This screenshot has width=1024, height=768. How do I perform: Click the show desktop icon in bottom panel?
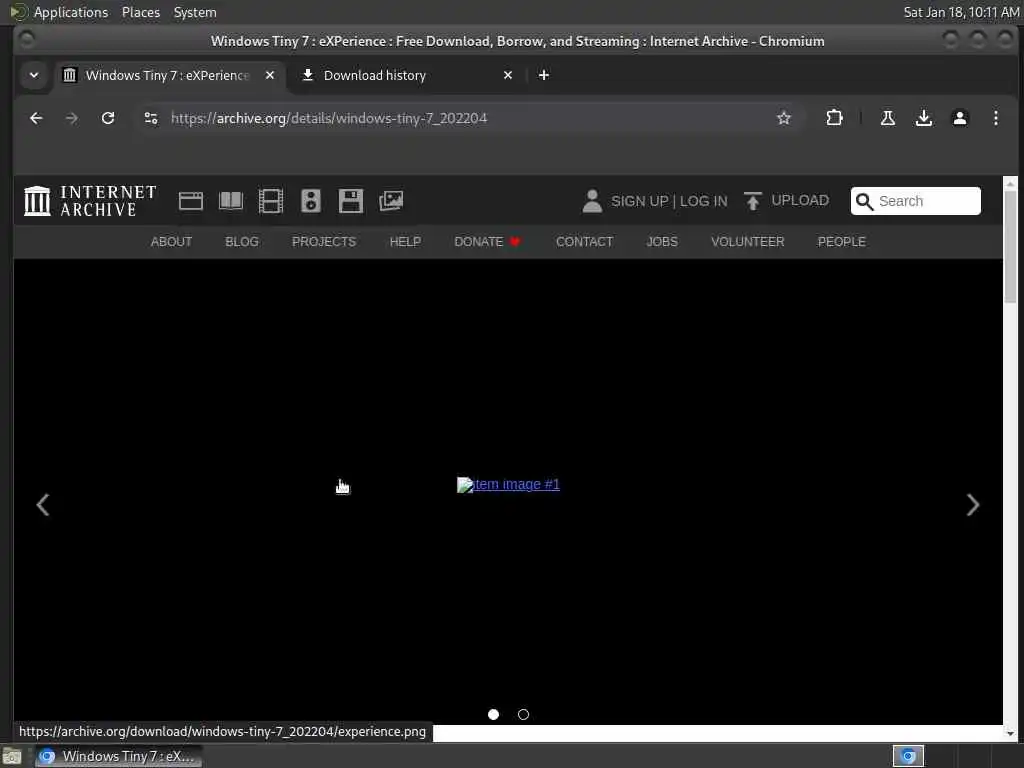pos(12,756)
